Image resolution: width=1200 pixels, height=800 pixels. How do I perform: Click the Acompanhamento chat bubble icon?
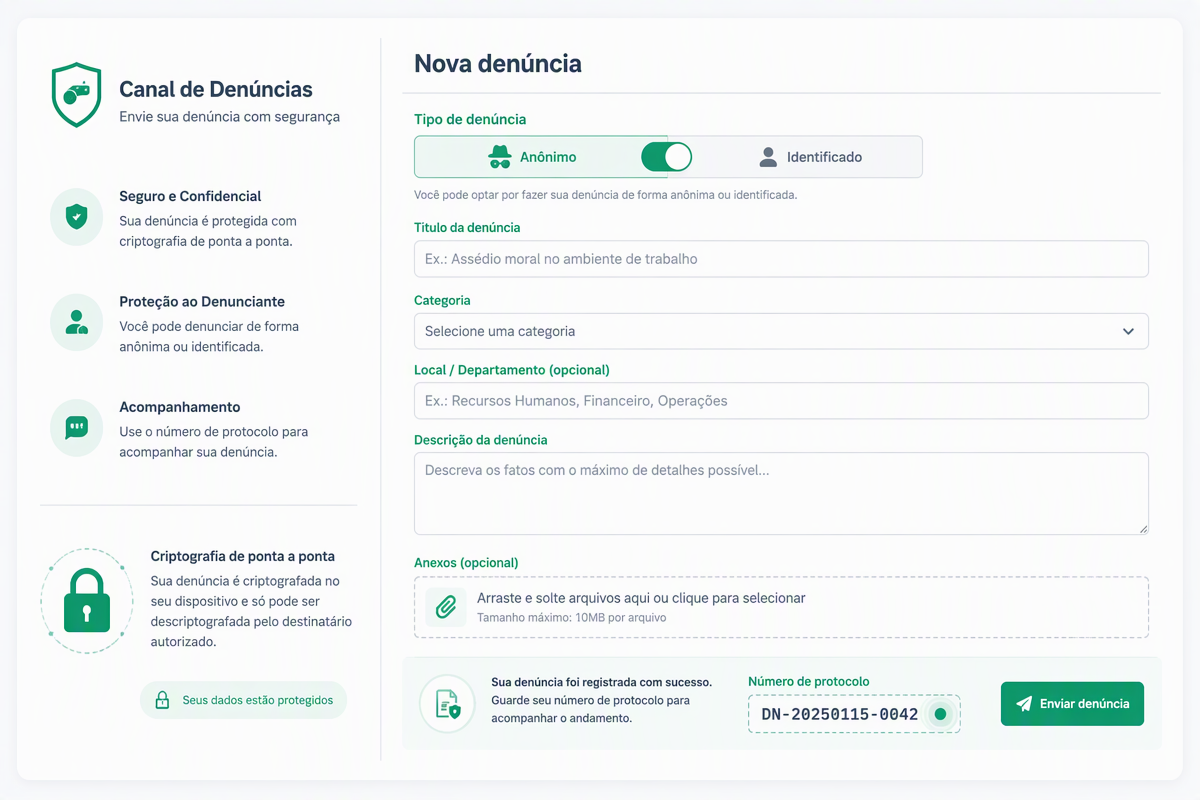point(76,428)
